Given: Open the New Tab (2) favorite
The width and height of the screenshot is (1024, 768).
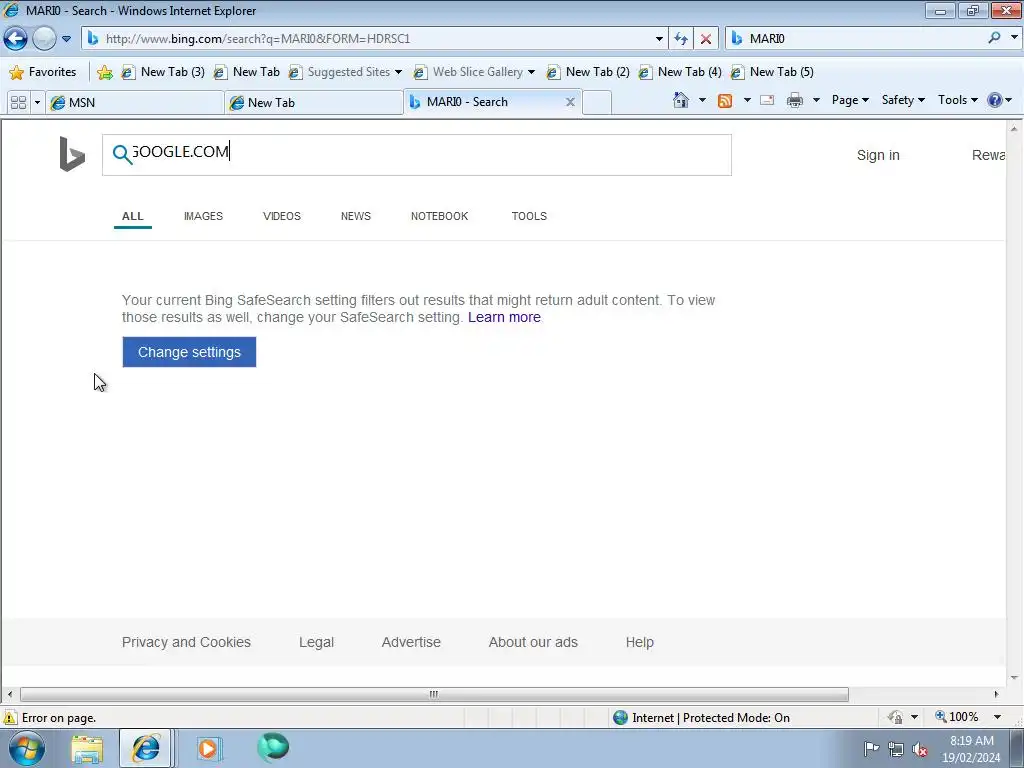Looking at the screenshot, I should pos(588,72).
